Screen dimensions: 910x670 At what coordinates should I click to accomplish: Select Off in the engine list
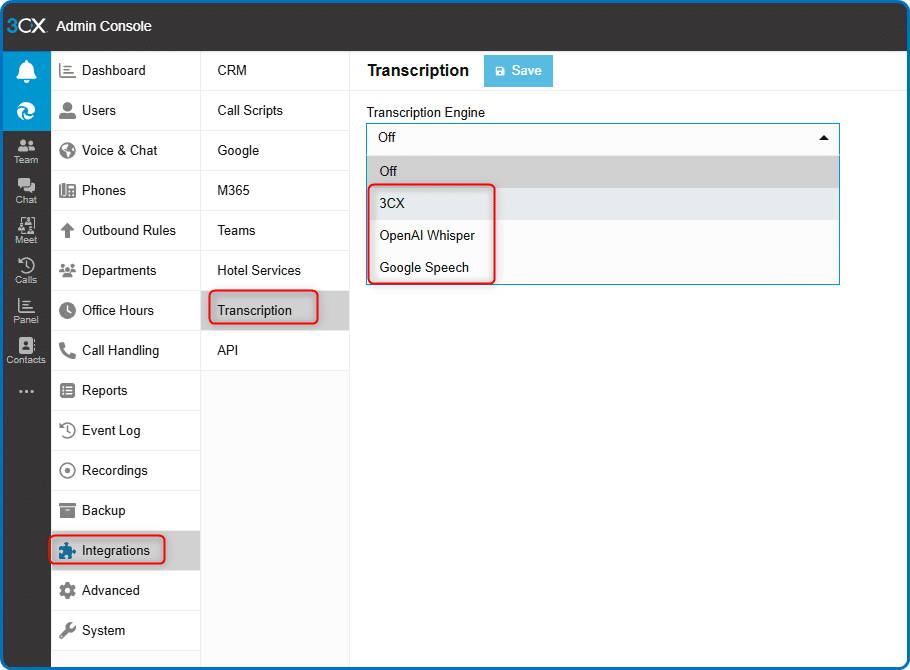(x=602, y=171)
